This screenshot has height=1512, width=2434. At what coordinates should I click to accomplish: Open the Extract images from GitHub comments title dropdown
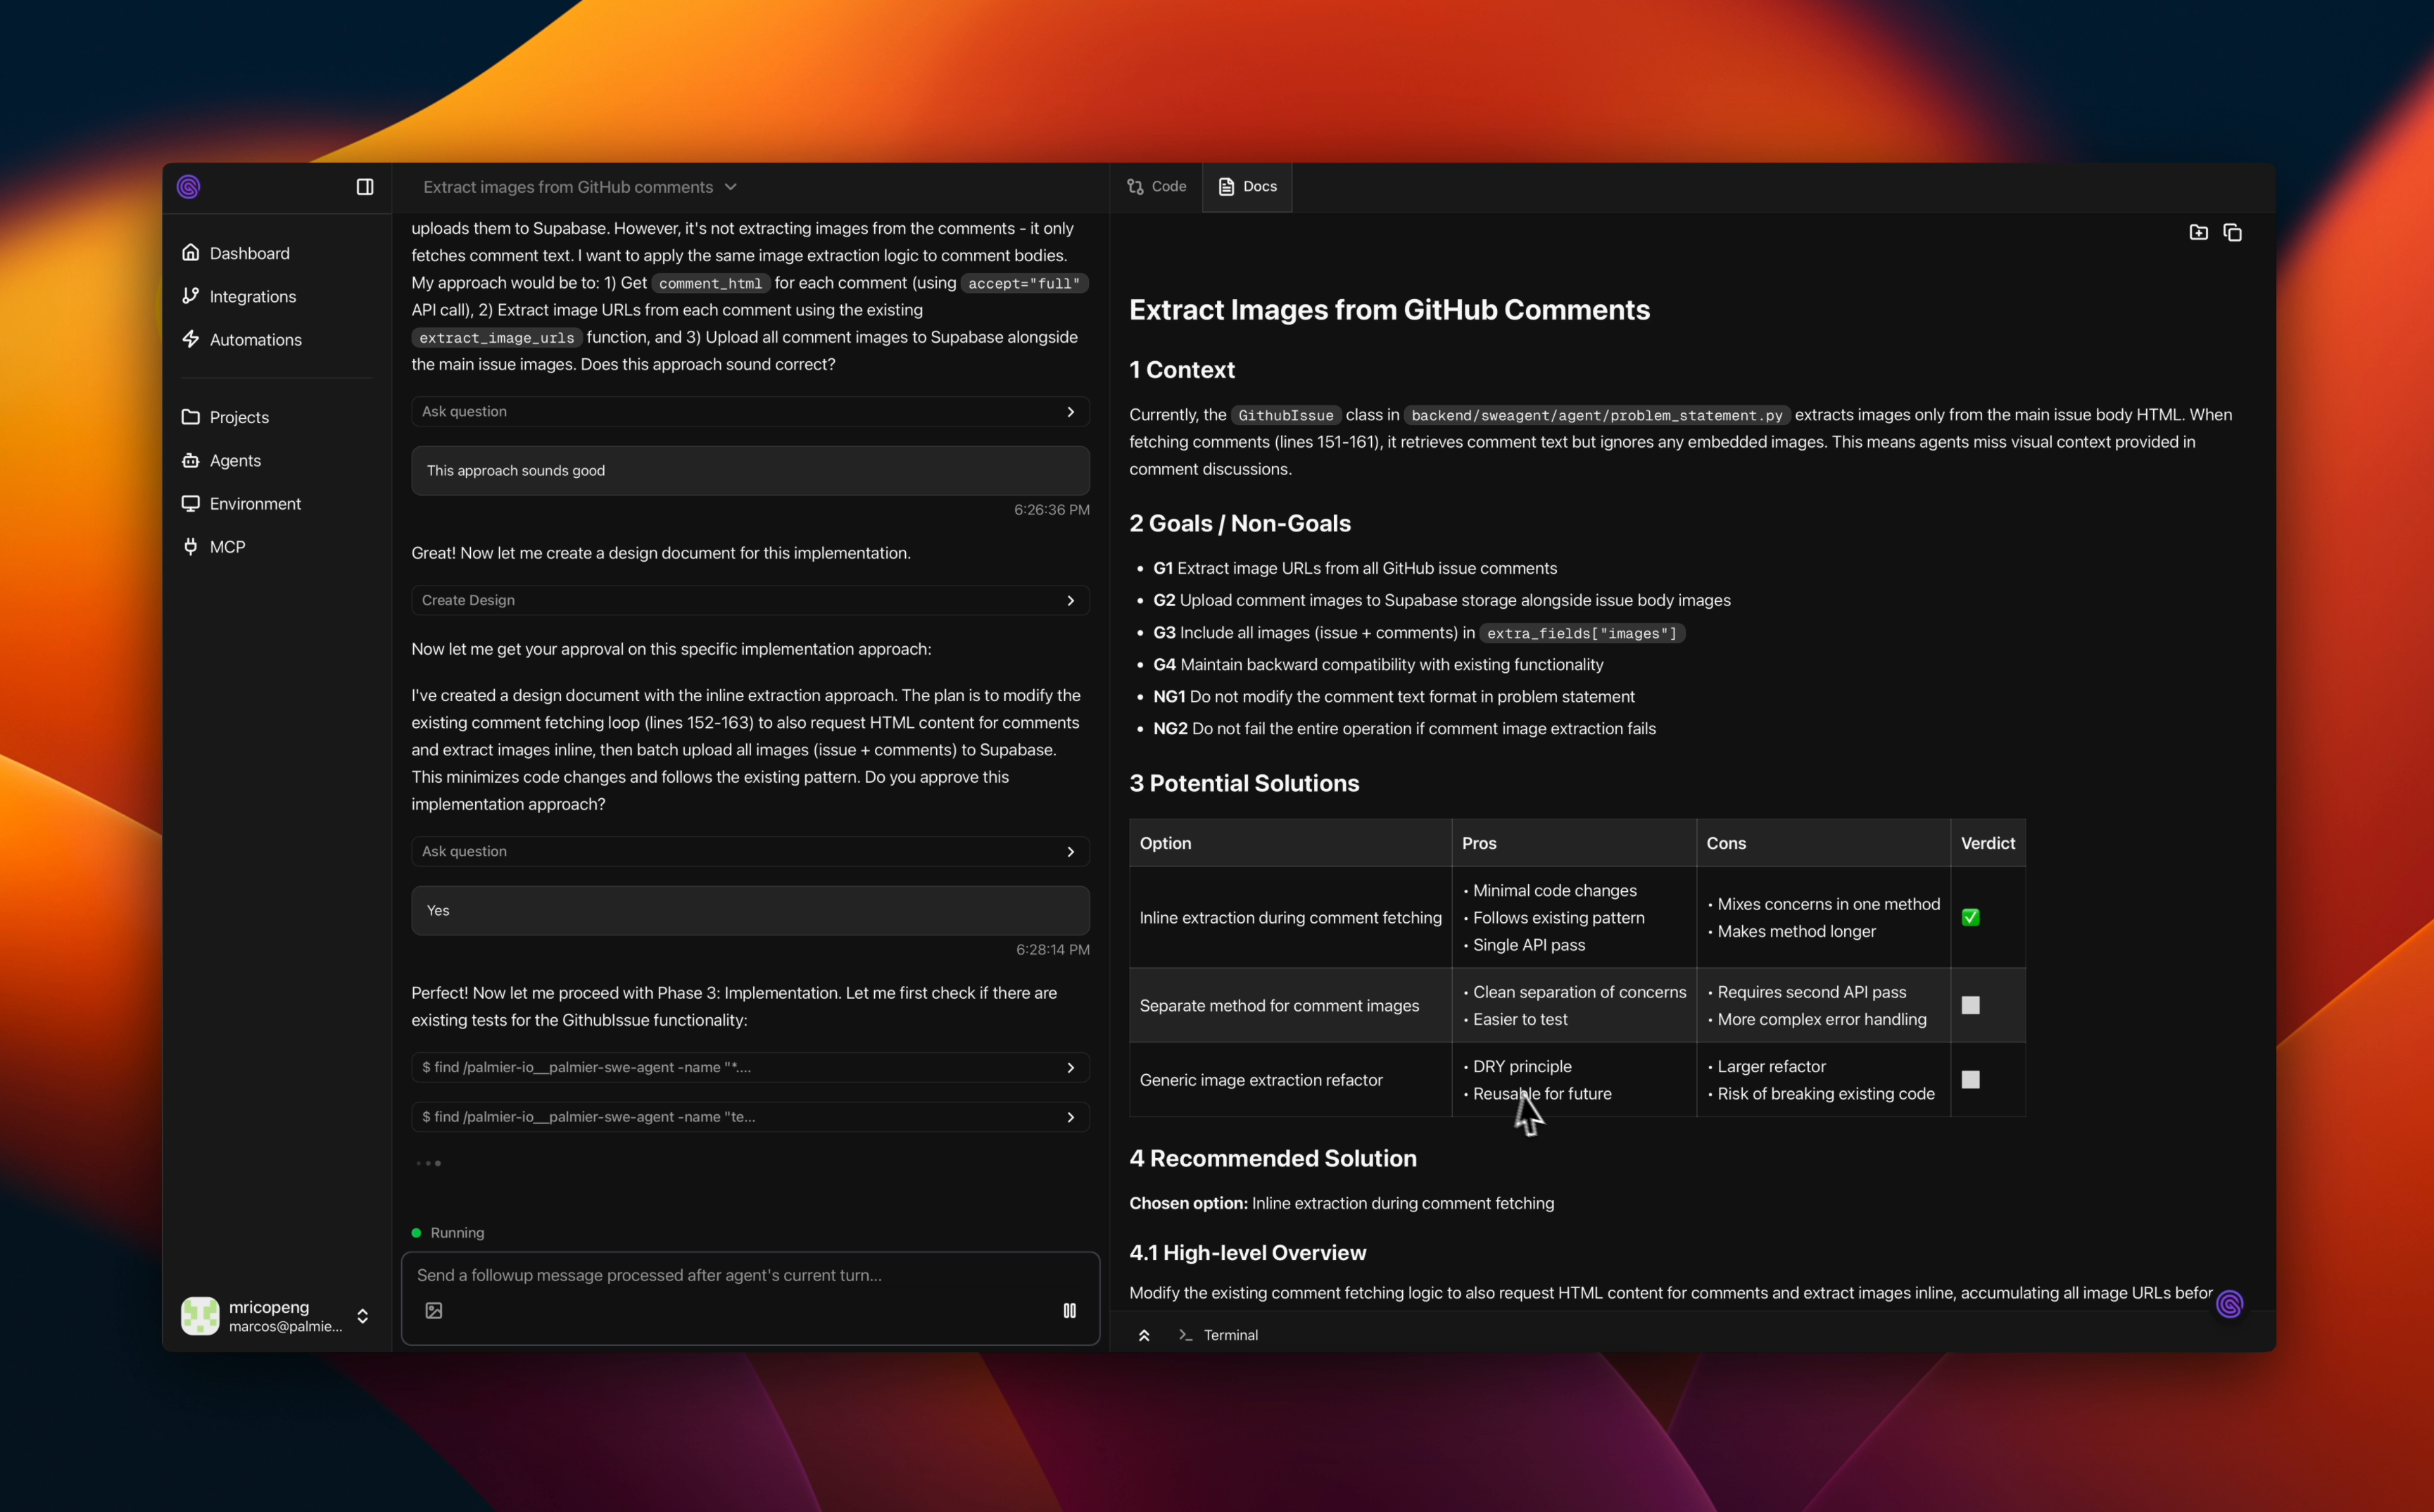731,187
